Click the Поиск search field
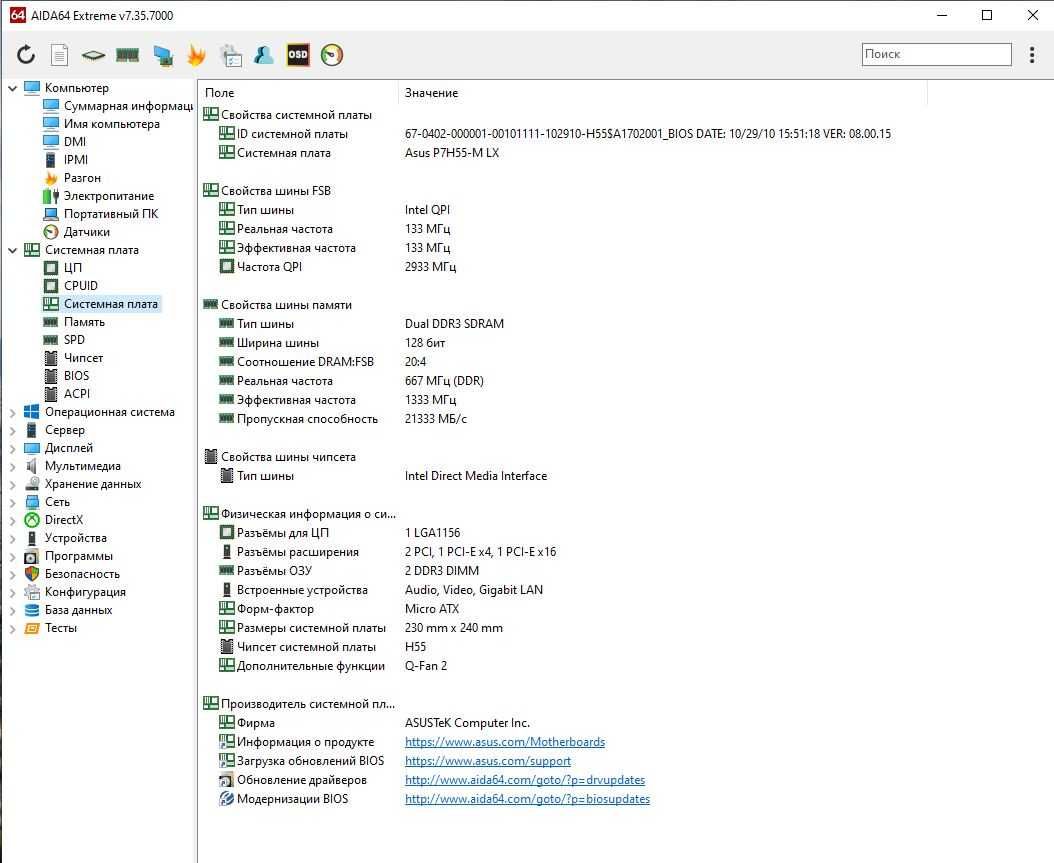 936,54
